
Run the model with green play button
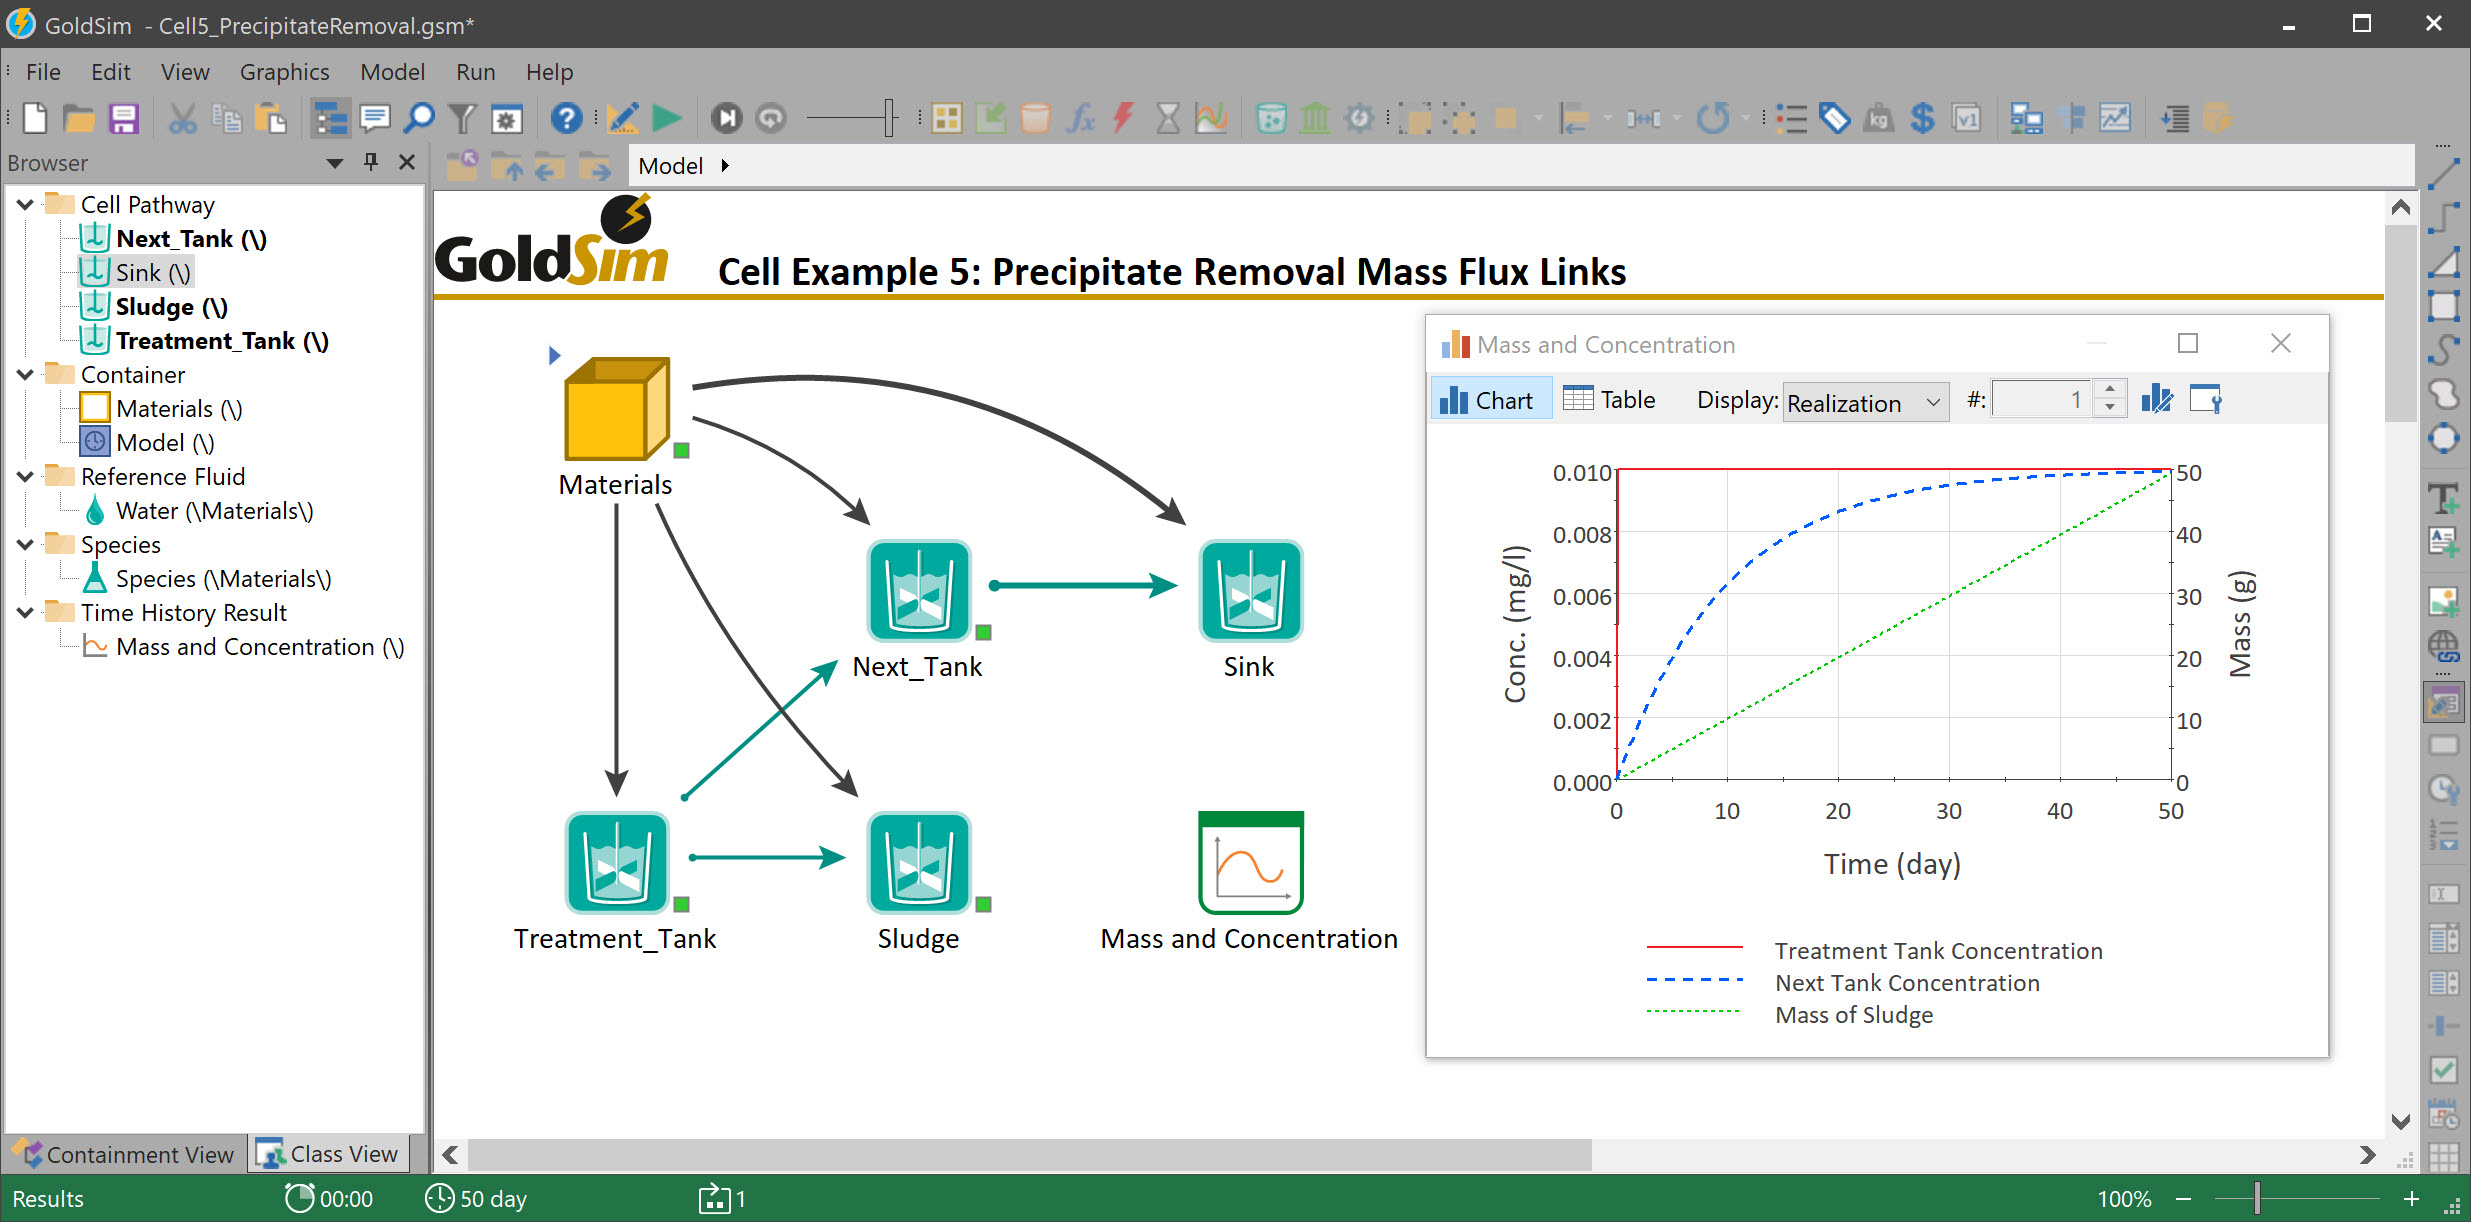tap(667, 119)
